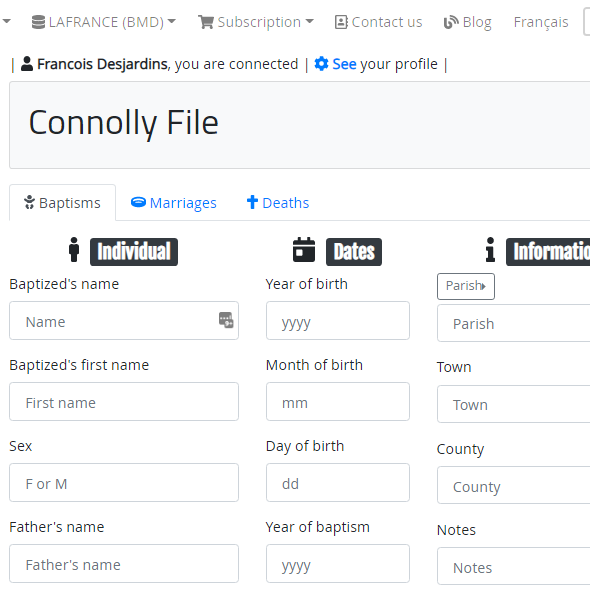Switch language to Français
This screenshot has width=590, height=590.
[541, 22]
